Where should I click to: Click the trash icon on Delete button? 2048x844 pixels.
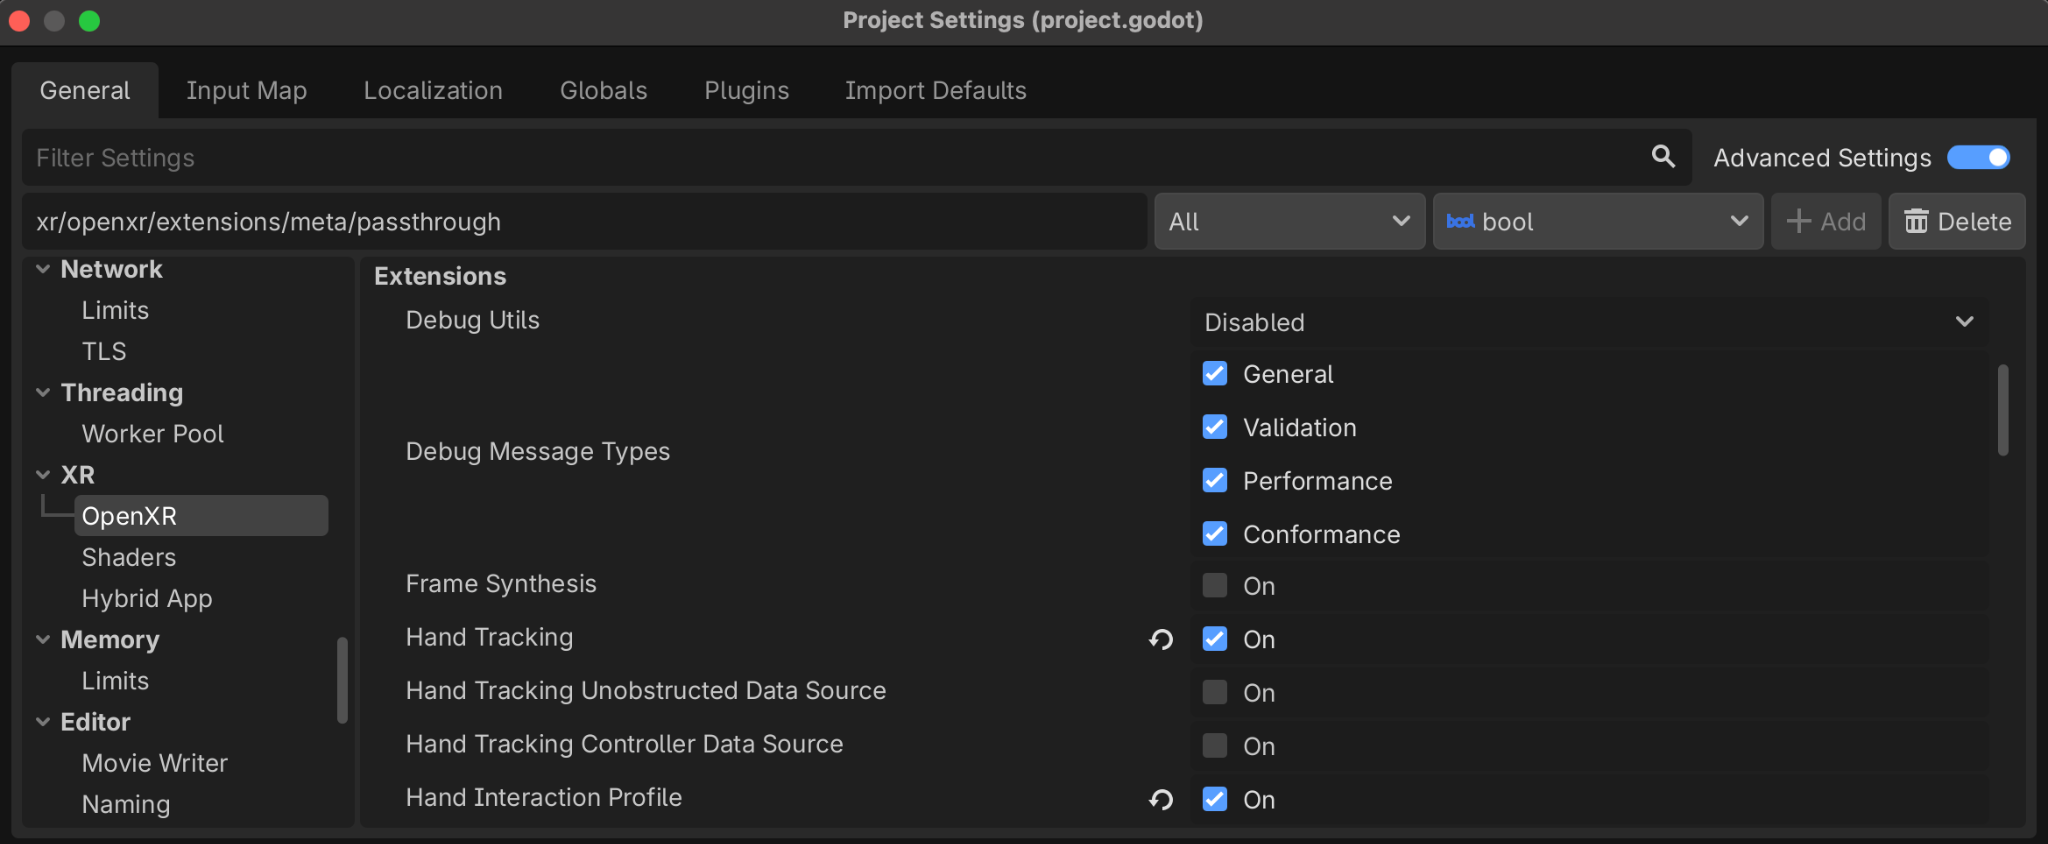tap(1916, 221)
